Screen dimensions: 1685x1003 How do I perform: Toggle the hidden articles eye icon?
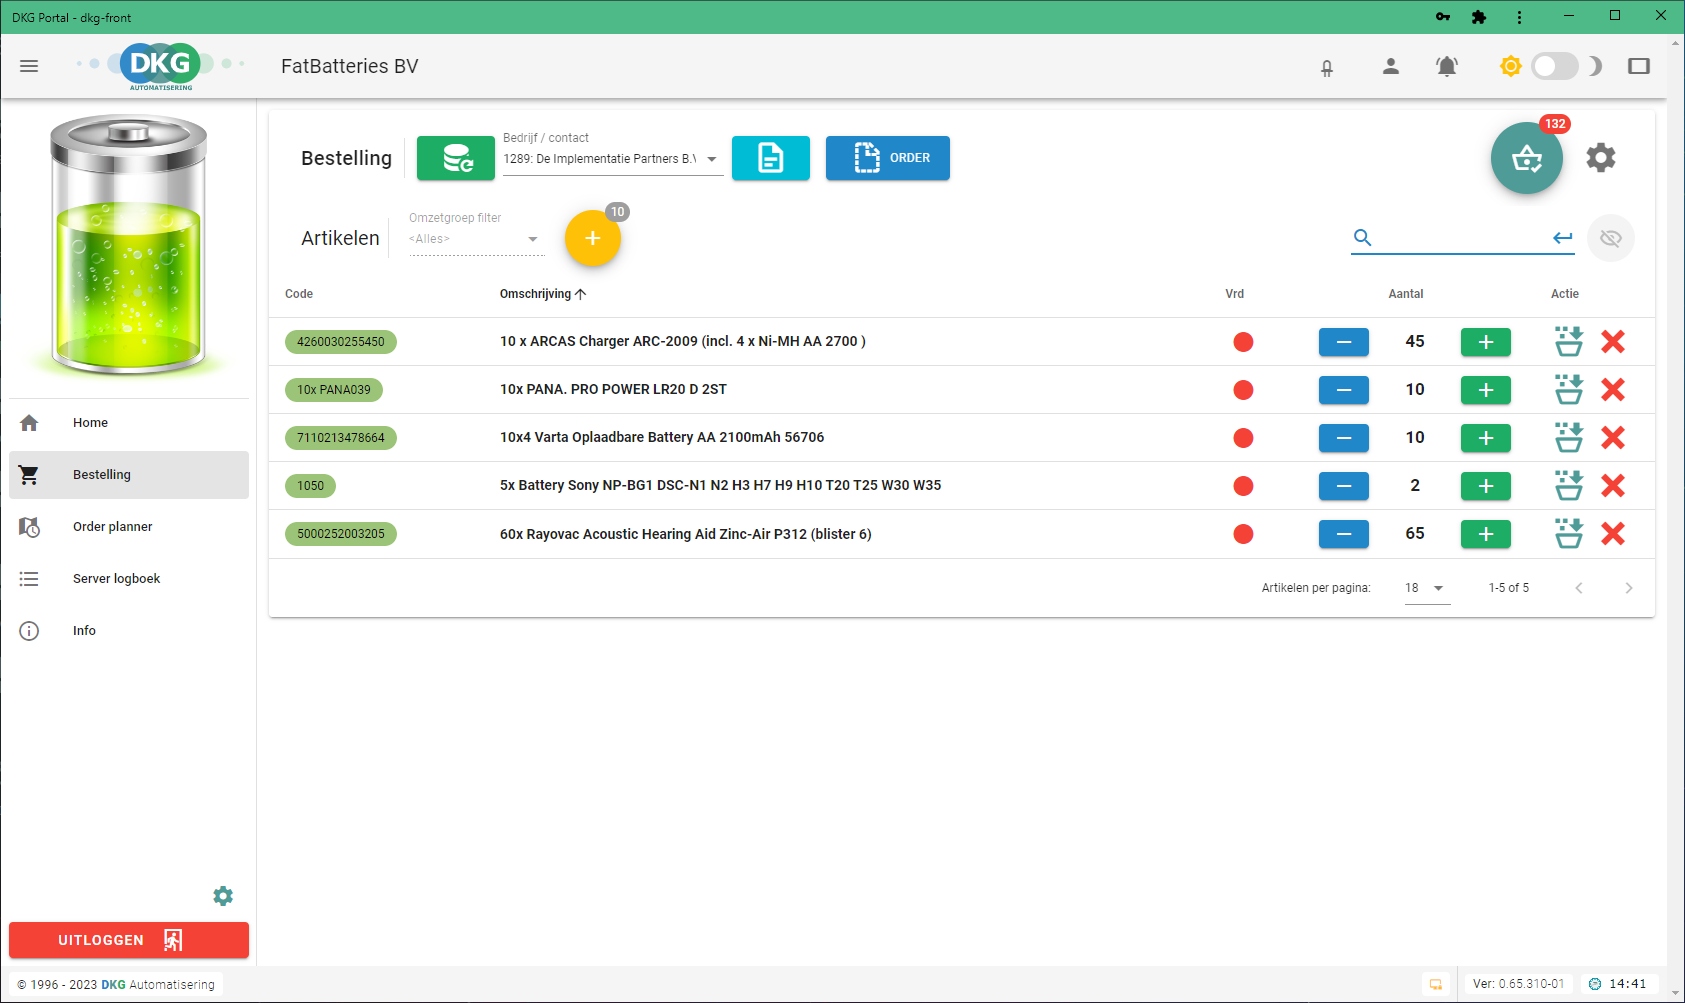pos(1610,238)
